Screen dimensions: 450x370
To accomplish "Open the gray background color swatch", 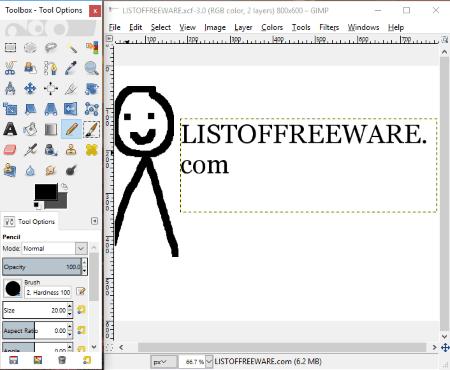I will (60, 203).
